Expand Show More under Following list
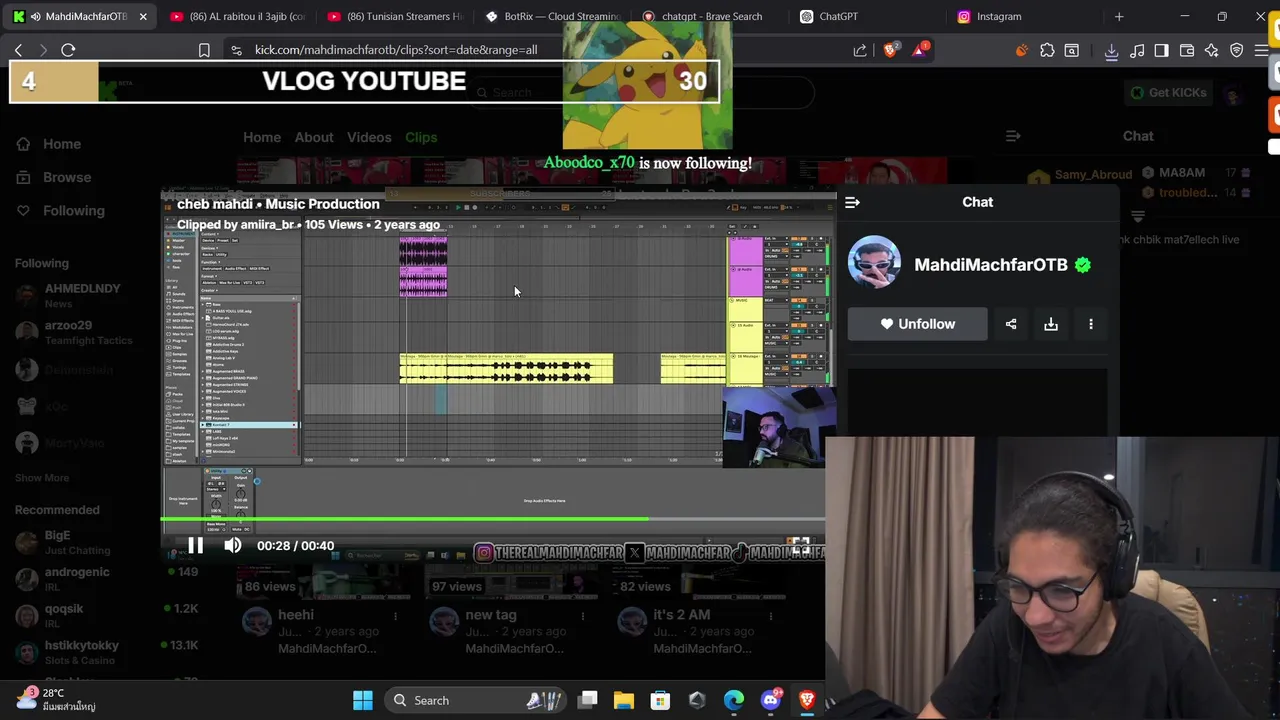Viewport: 1280px width, 720px height. (x=42, y=478)
